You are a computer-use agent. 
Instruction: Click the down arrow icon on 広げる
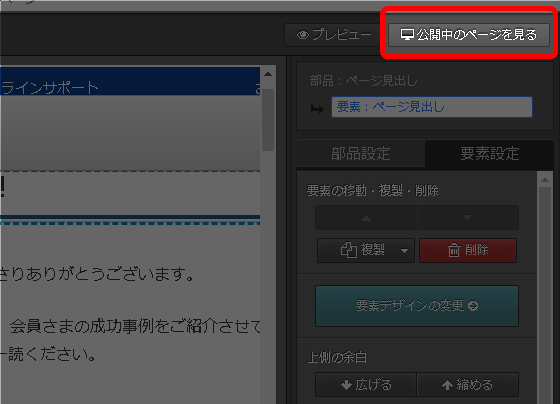[346, 385]
